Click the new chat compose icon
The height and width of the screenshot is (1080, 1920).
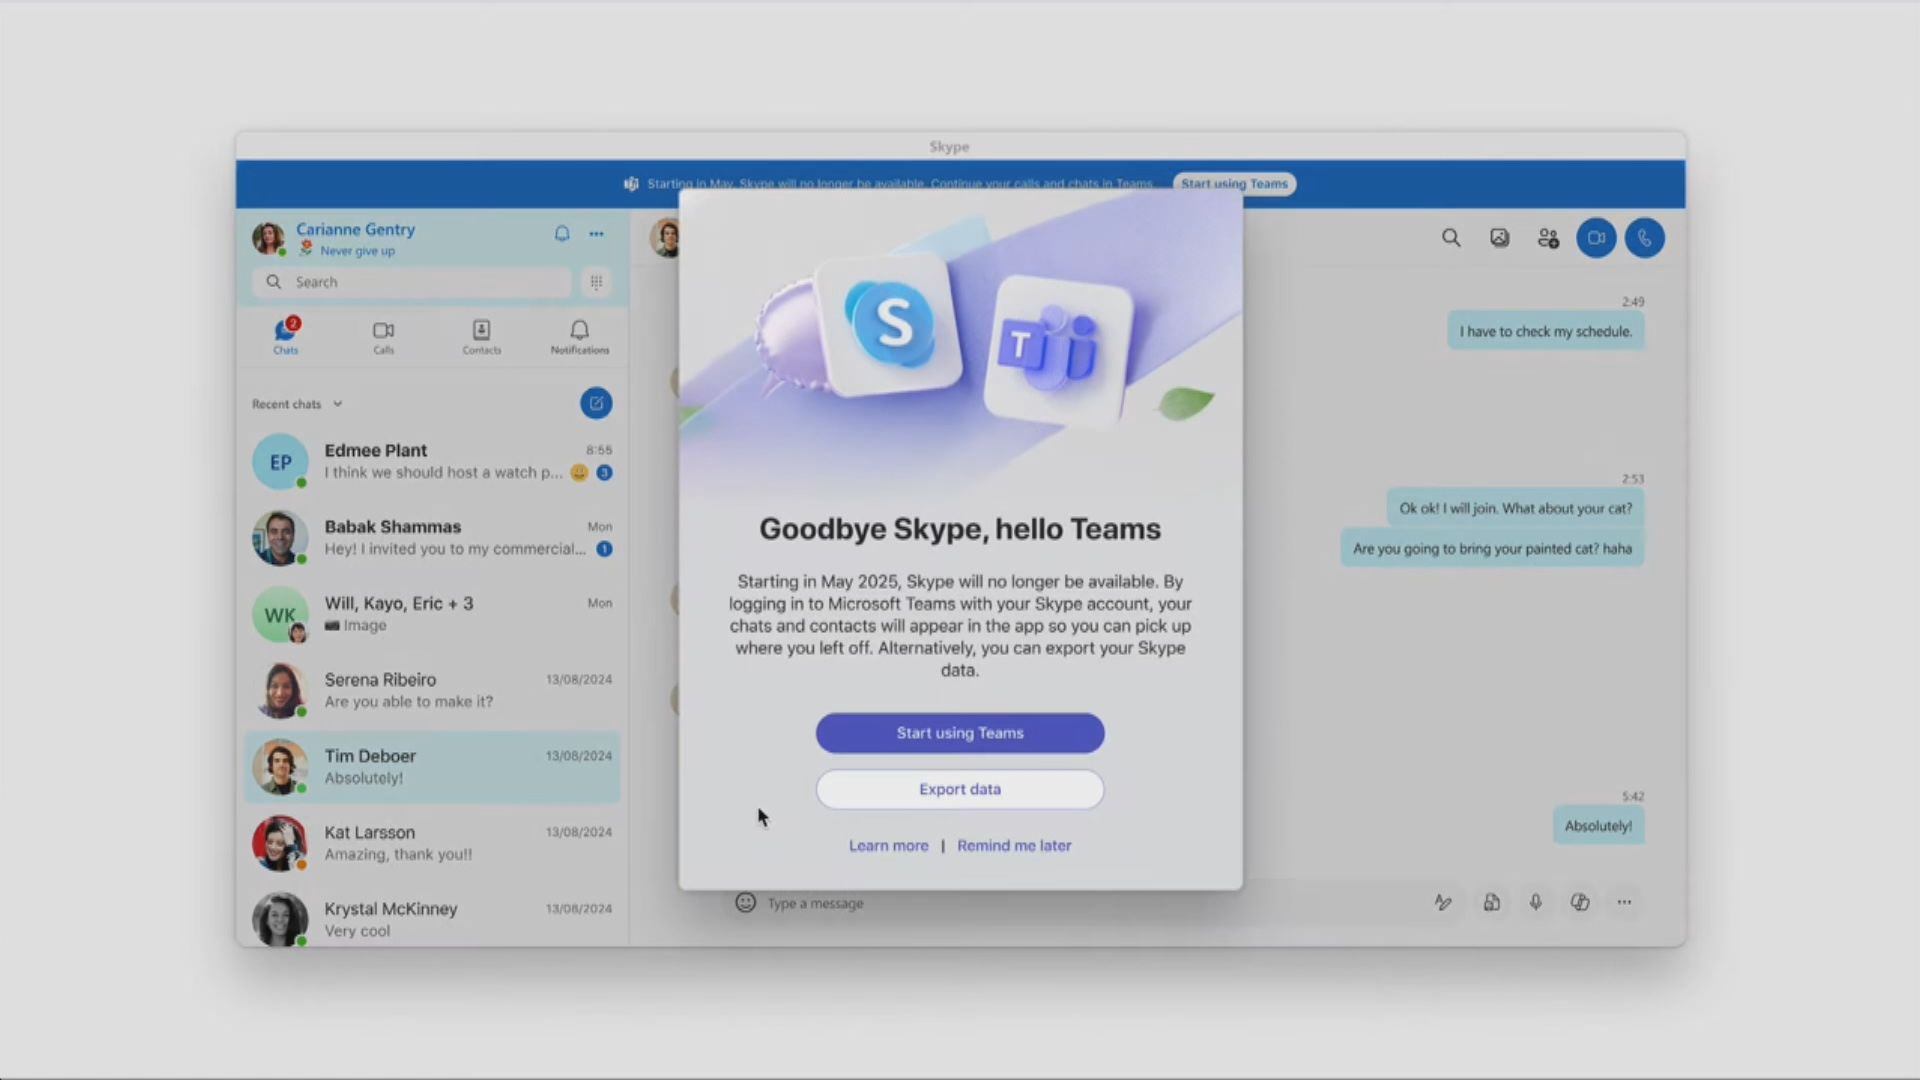point(596,403)
